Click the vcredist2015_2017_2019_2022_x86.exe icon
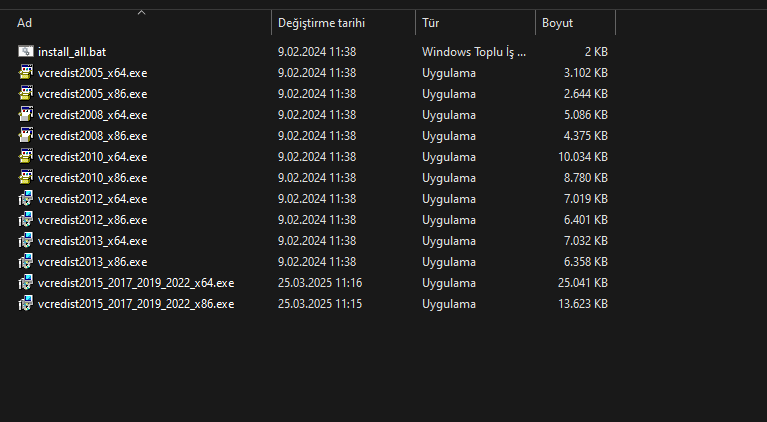The image size is (767, 422). click(x=26, y=304)
